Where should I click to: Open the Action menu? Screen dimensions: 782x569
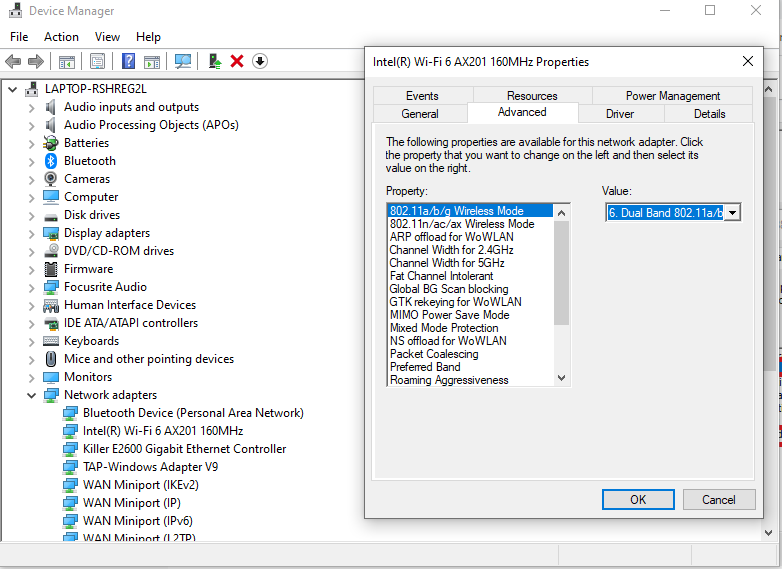coord(61,37)
